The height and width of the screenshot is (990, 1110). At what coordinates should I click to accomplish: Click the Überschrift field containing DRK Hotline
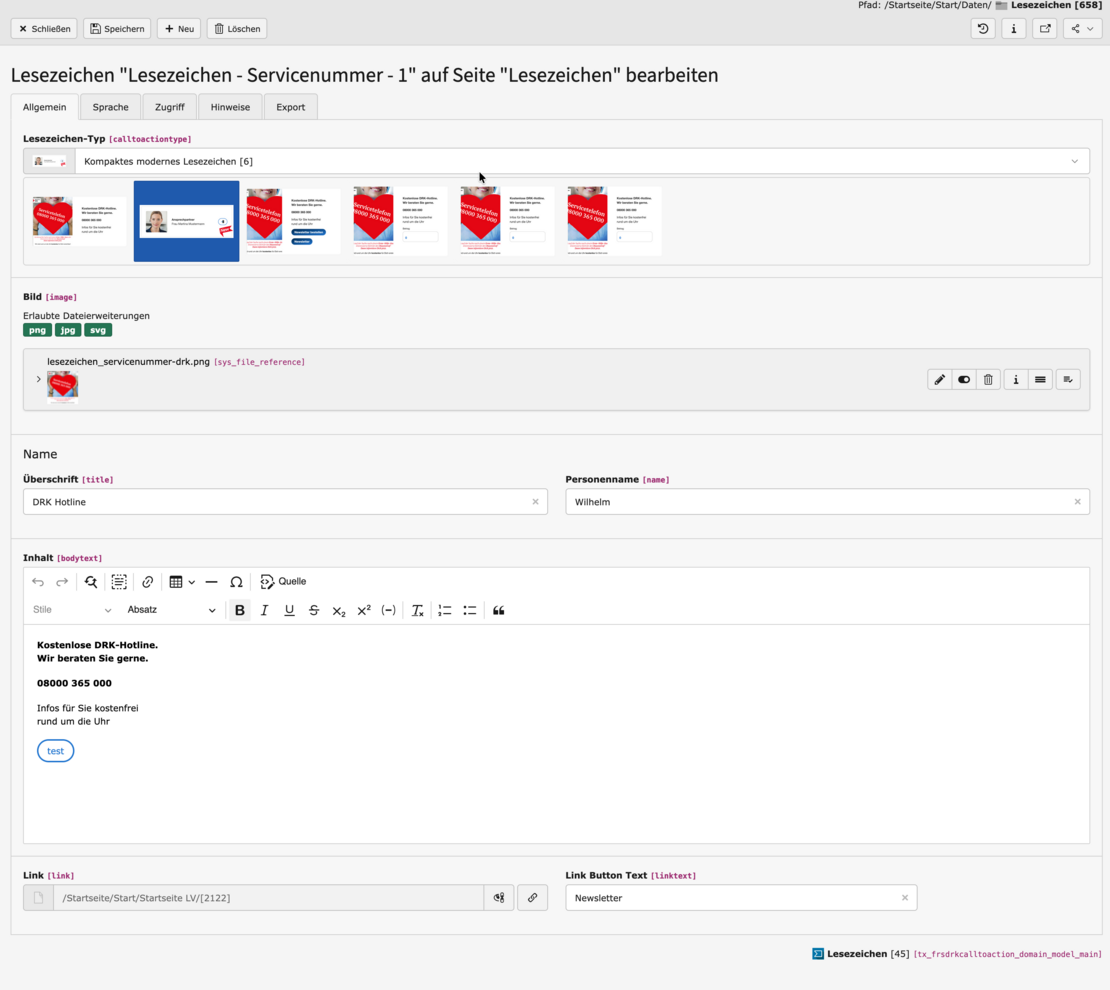tap(280, 502)
